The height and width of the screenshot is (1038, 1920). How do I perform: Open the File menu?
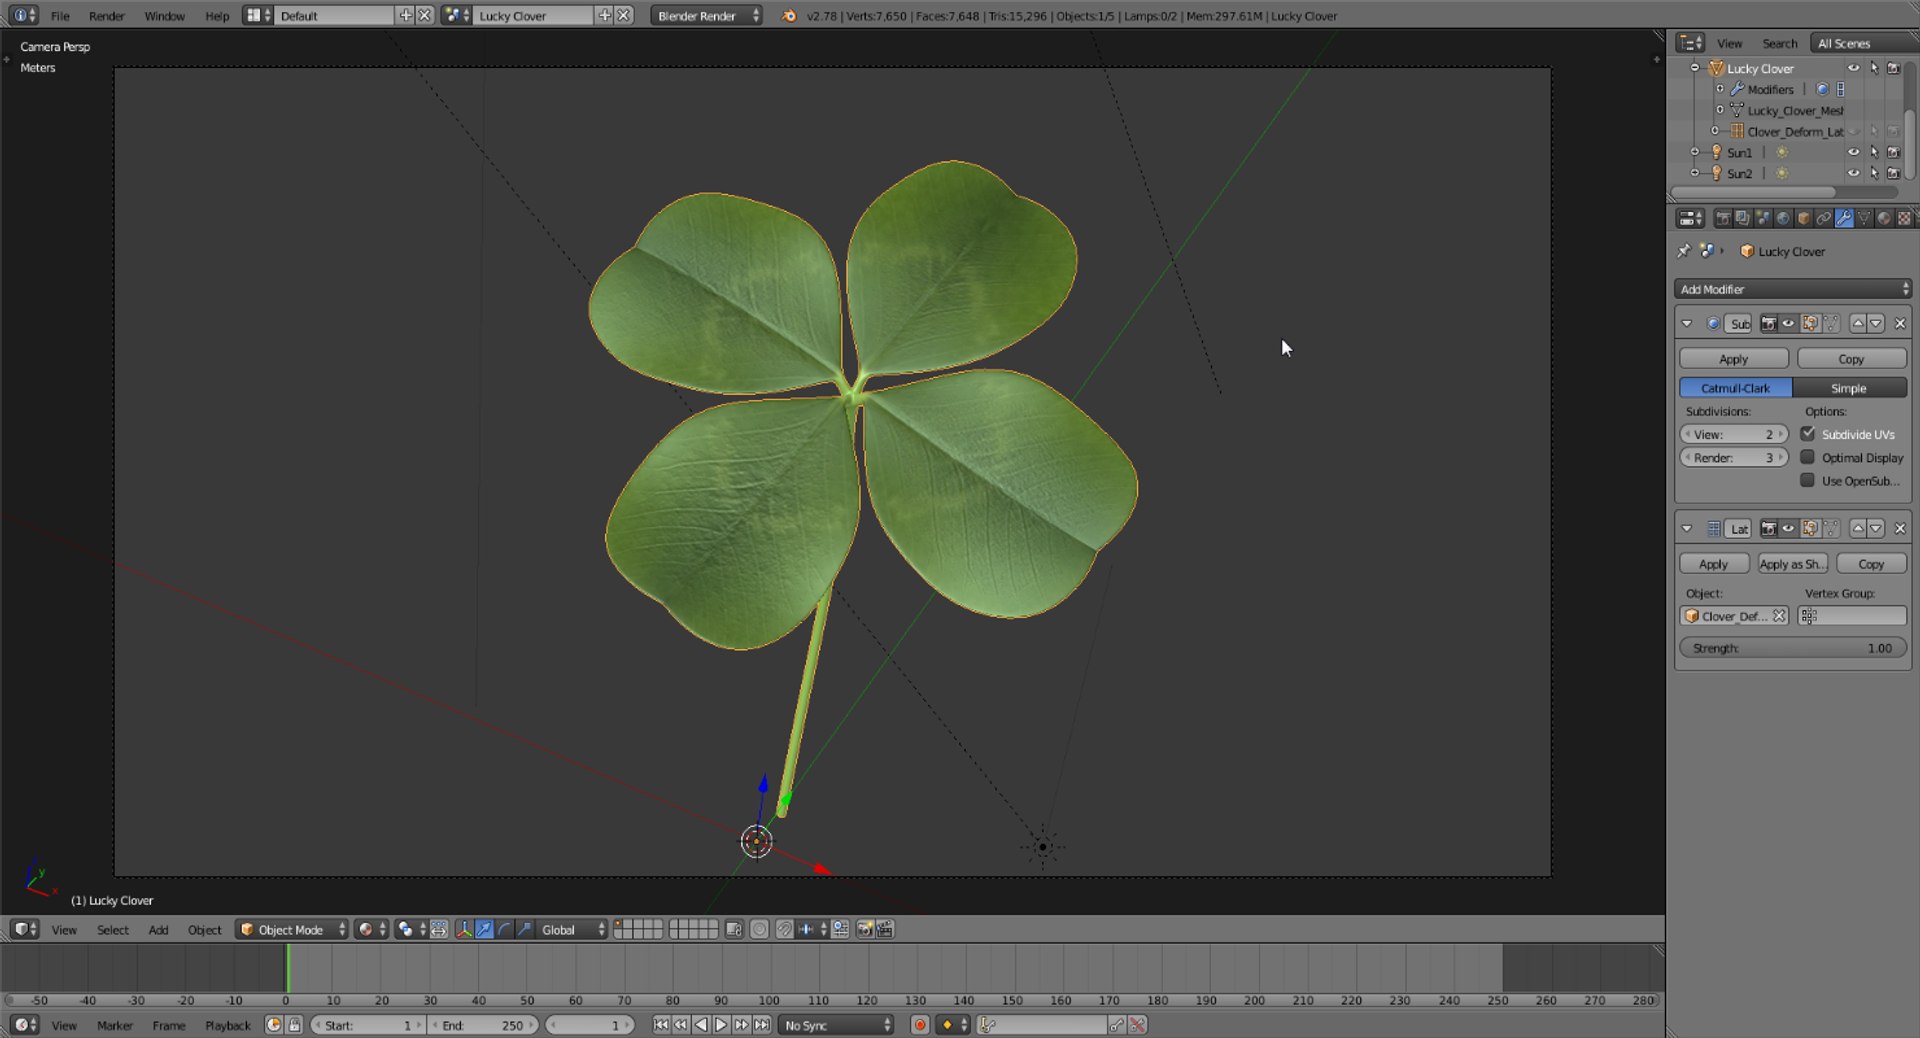pyautogui.click(x=60, y=16)
